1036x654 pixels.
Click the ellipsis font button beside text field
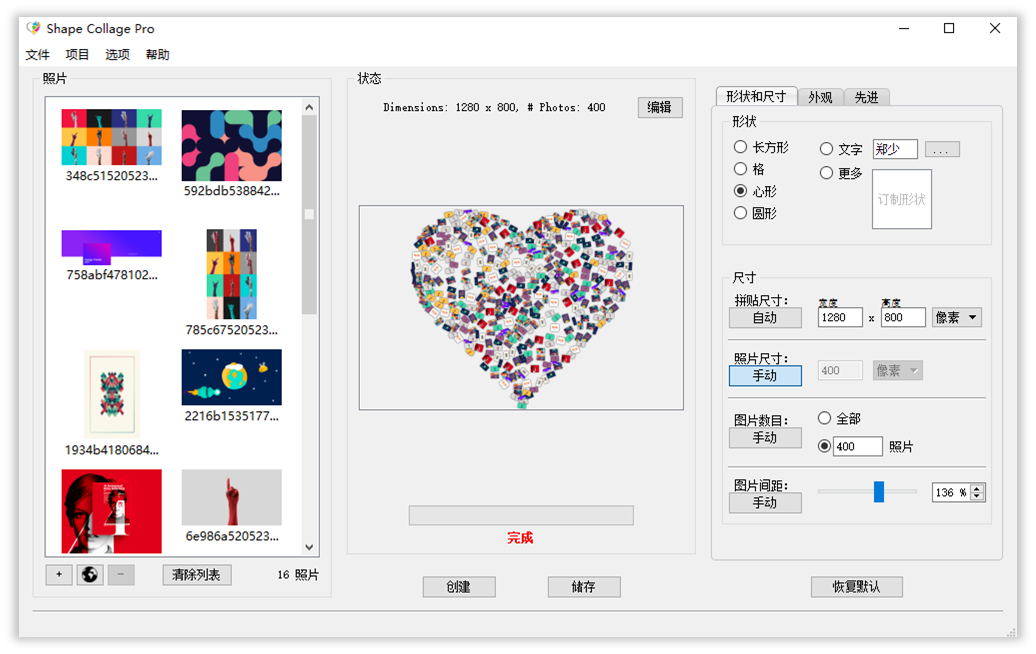942,149
